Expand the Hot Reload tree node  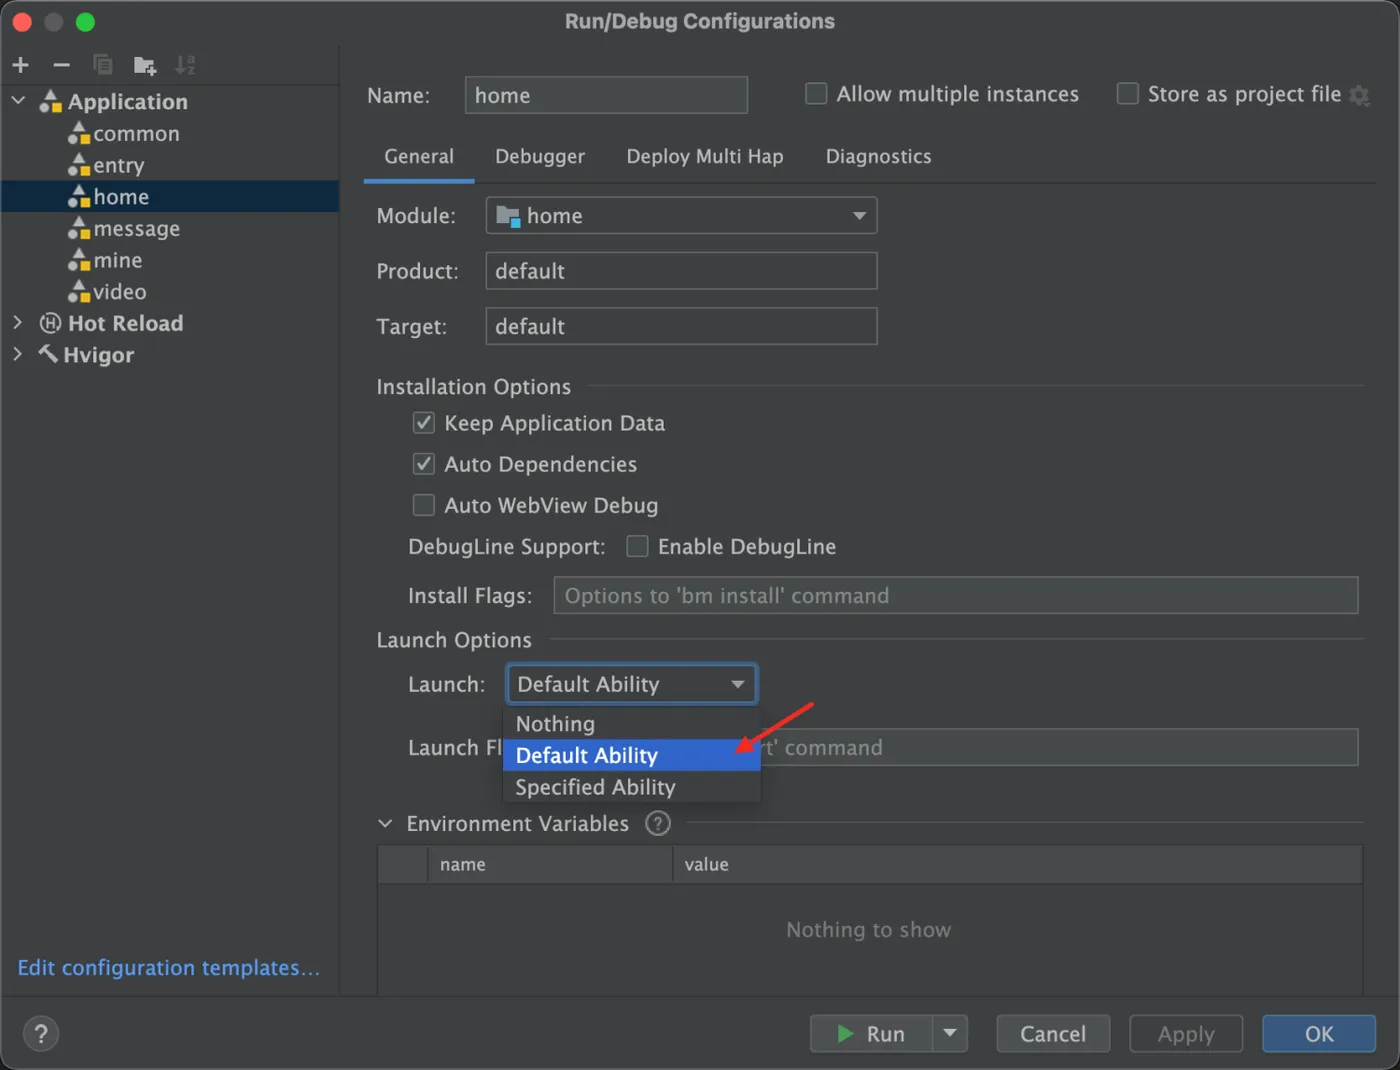pos(17,323)
